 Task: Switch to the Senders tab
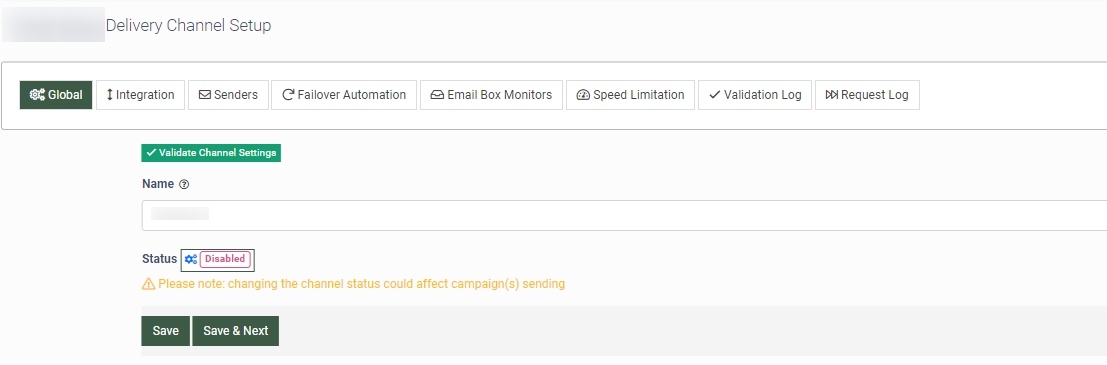click(229, 95)
